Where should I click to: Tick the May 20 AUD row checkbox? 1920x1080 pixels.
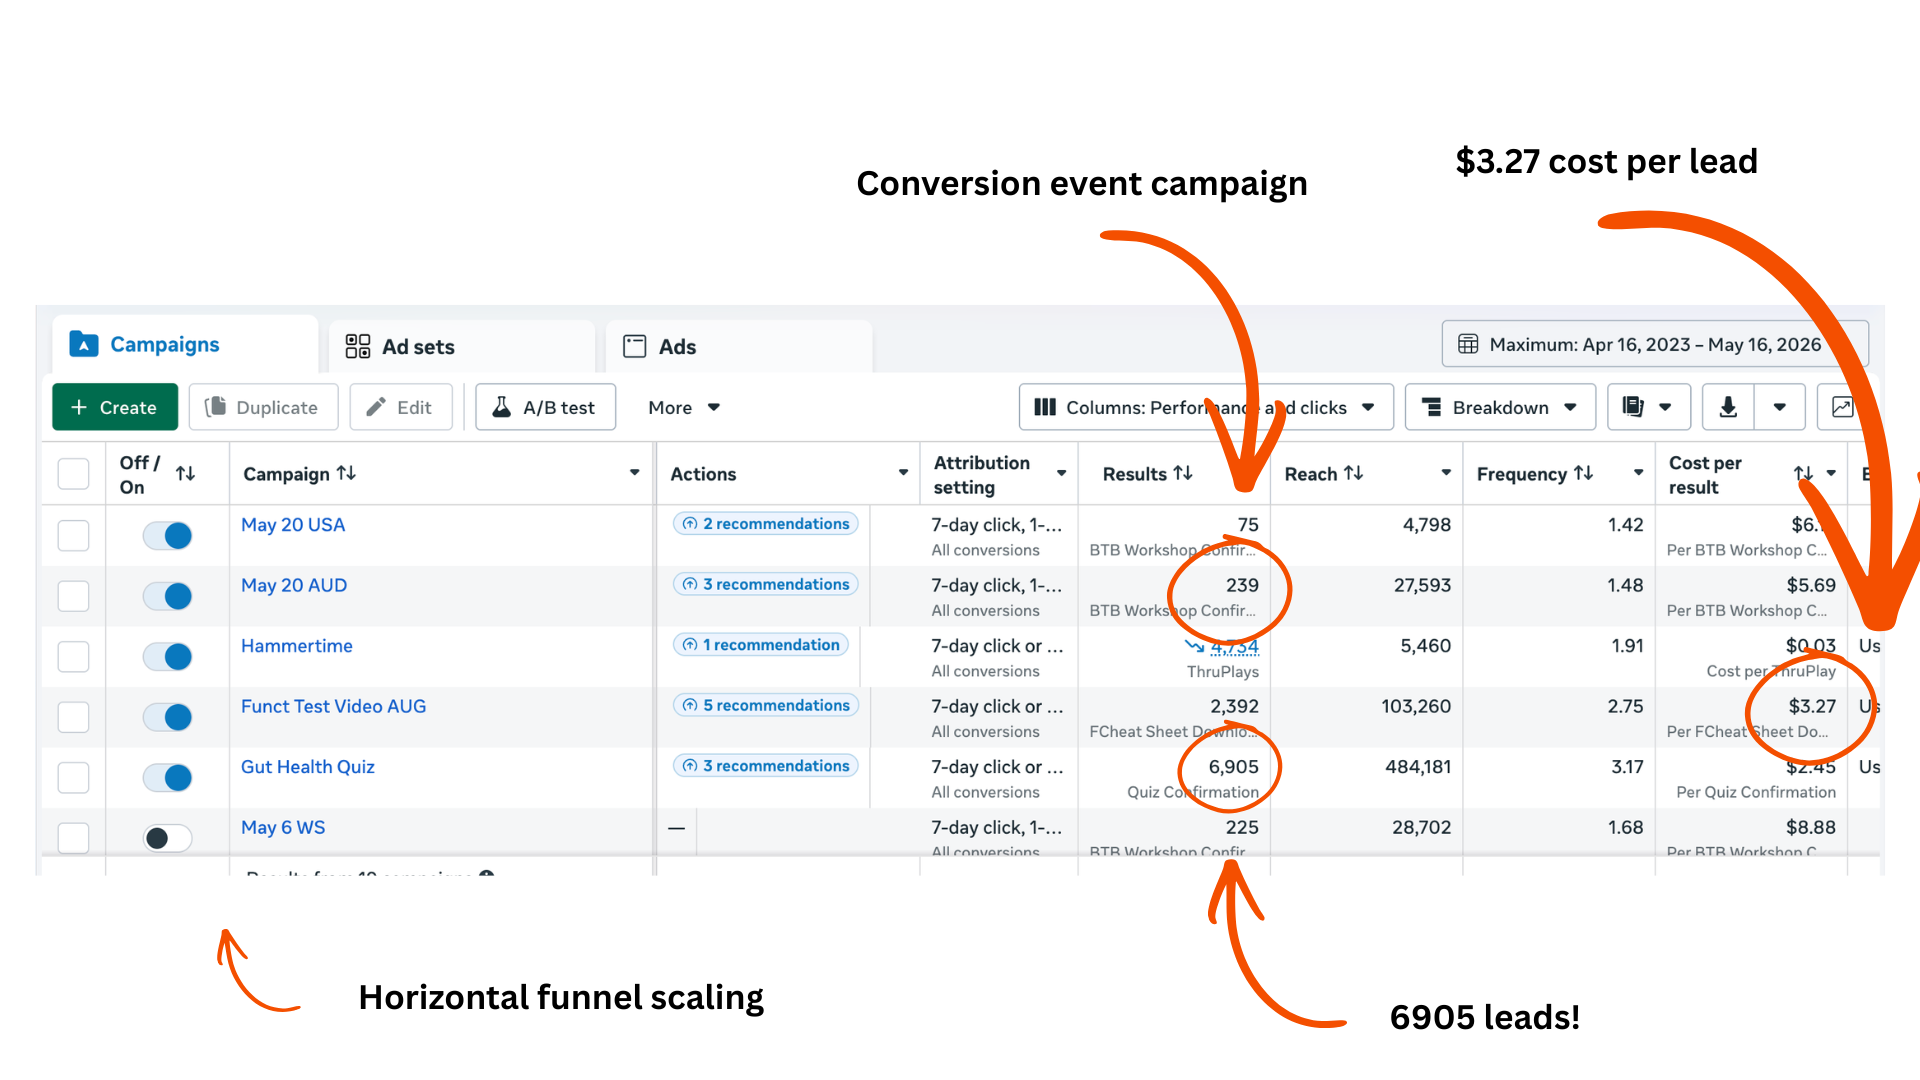tap(73, 596)
